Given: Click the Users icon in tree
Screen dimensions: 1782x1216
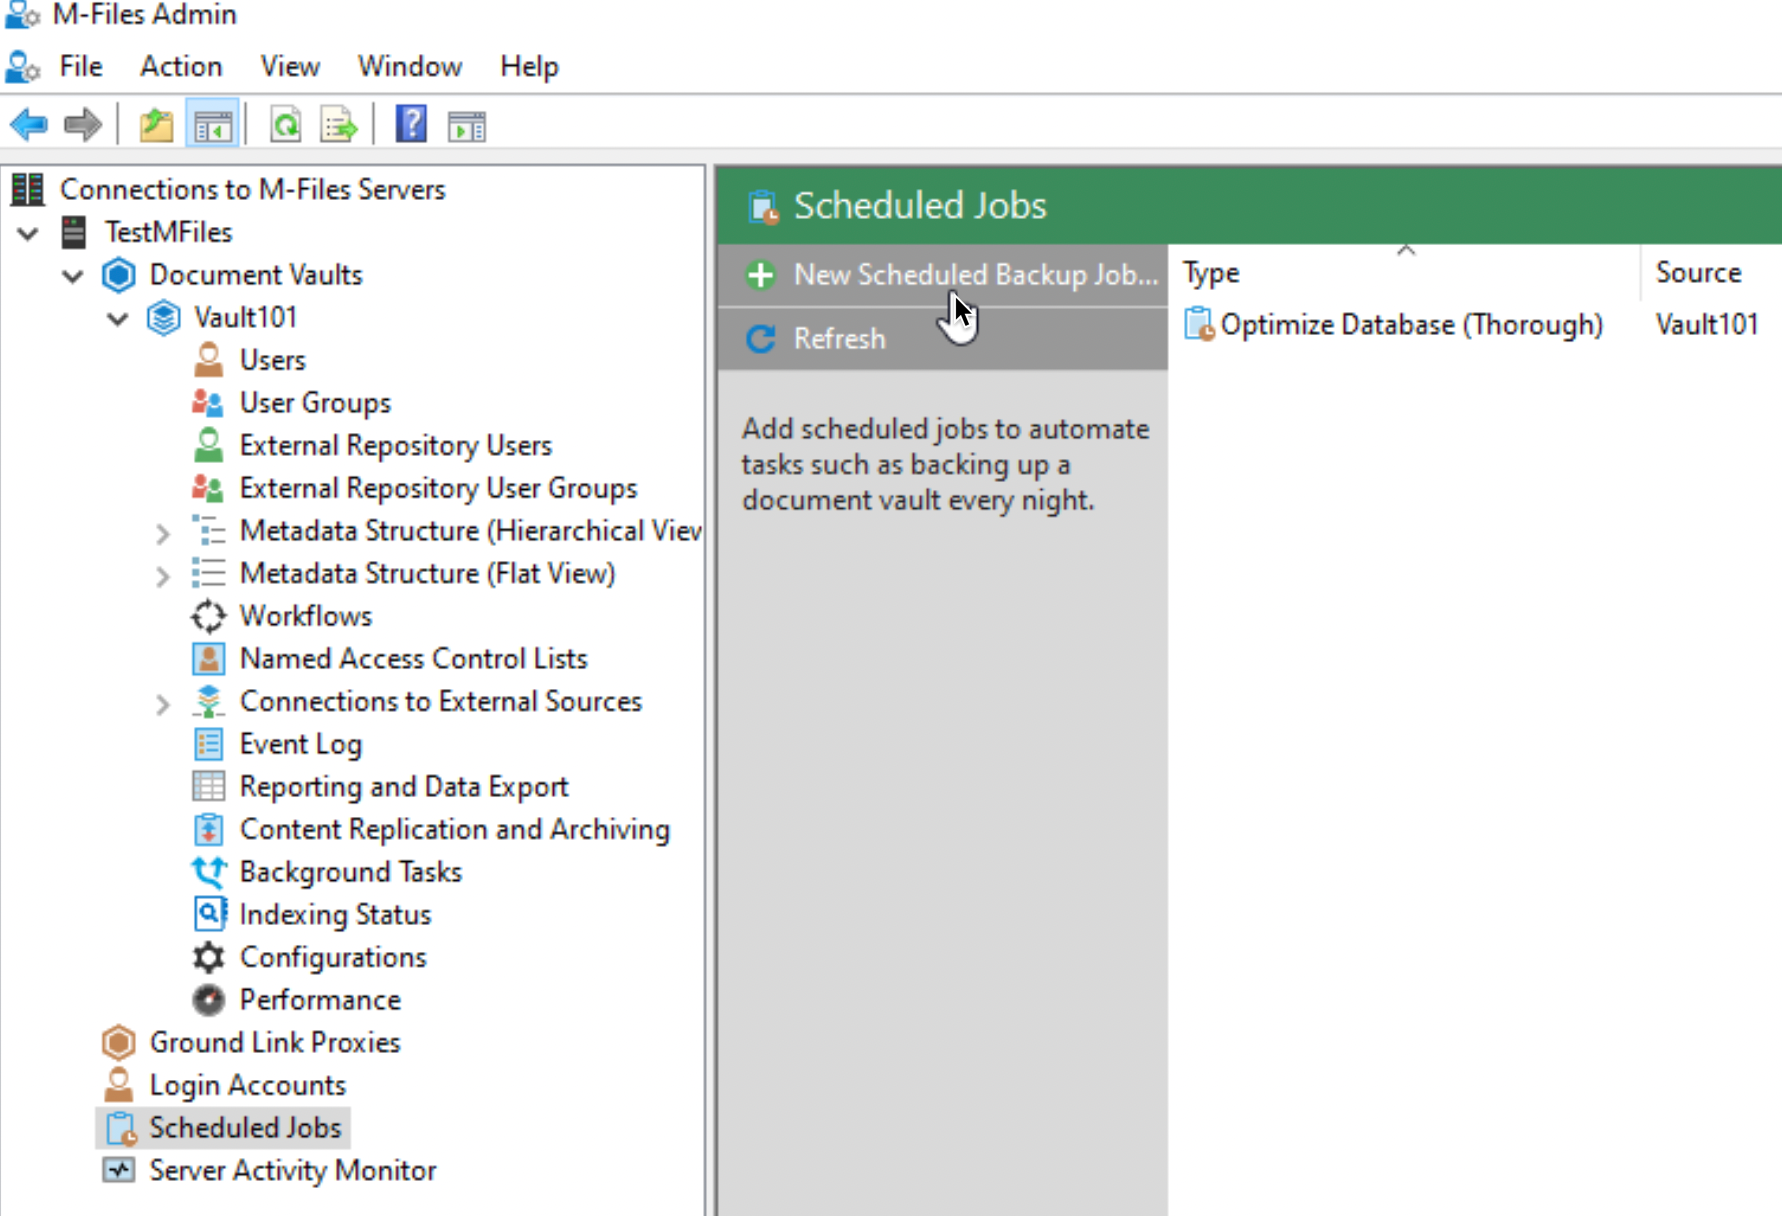Looking at the screenshot, I should (208, 360).
